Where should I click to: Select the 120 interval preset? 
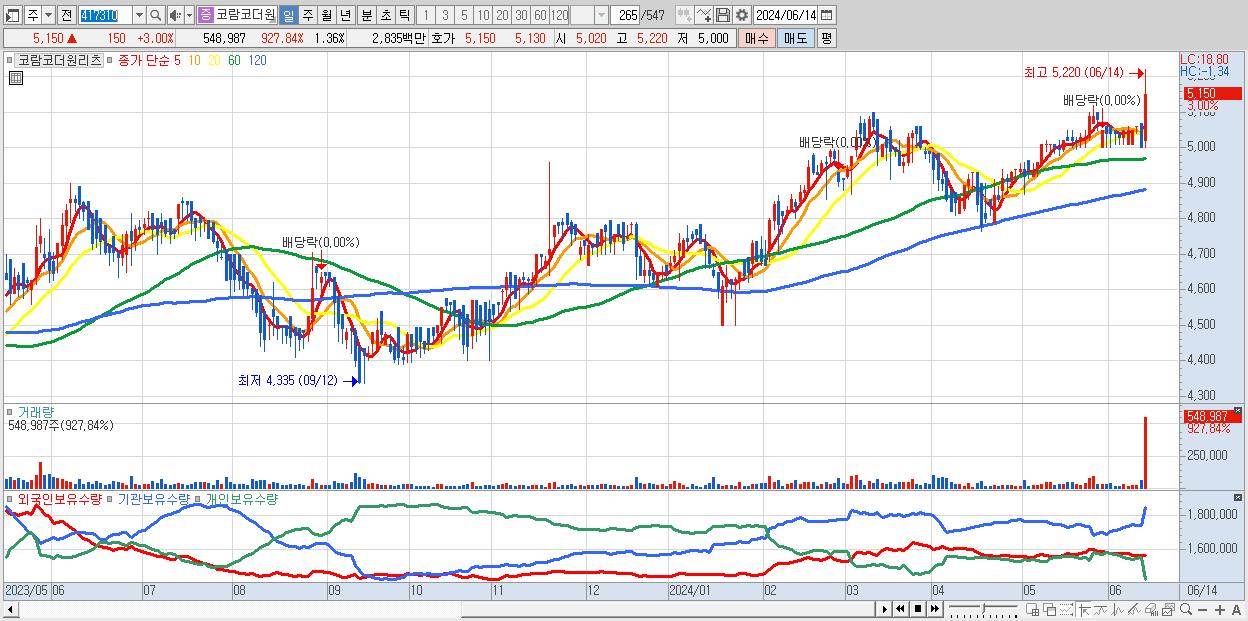[x=560, y=15]
